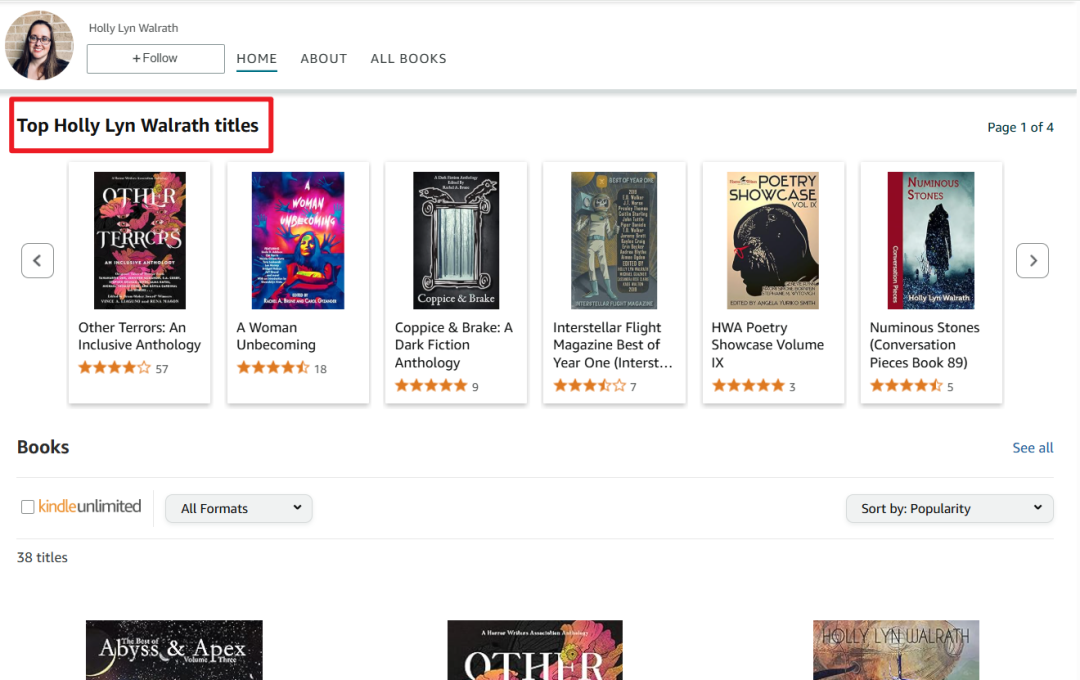Open HWA Poetry Showcase Volume IX title
This screenshot has width=1080, height=680.
767,345
